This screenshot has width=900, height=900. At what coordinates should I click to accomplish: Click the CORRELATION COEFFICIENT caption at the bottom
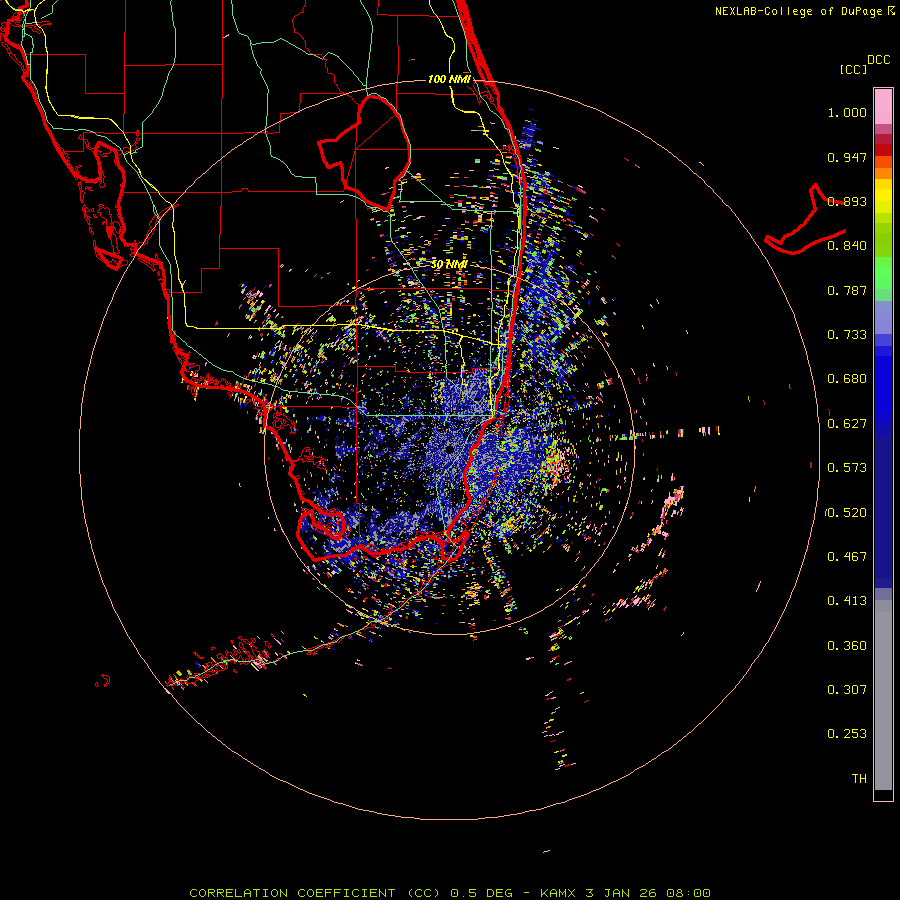450,893
